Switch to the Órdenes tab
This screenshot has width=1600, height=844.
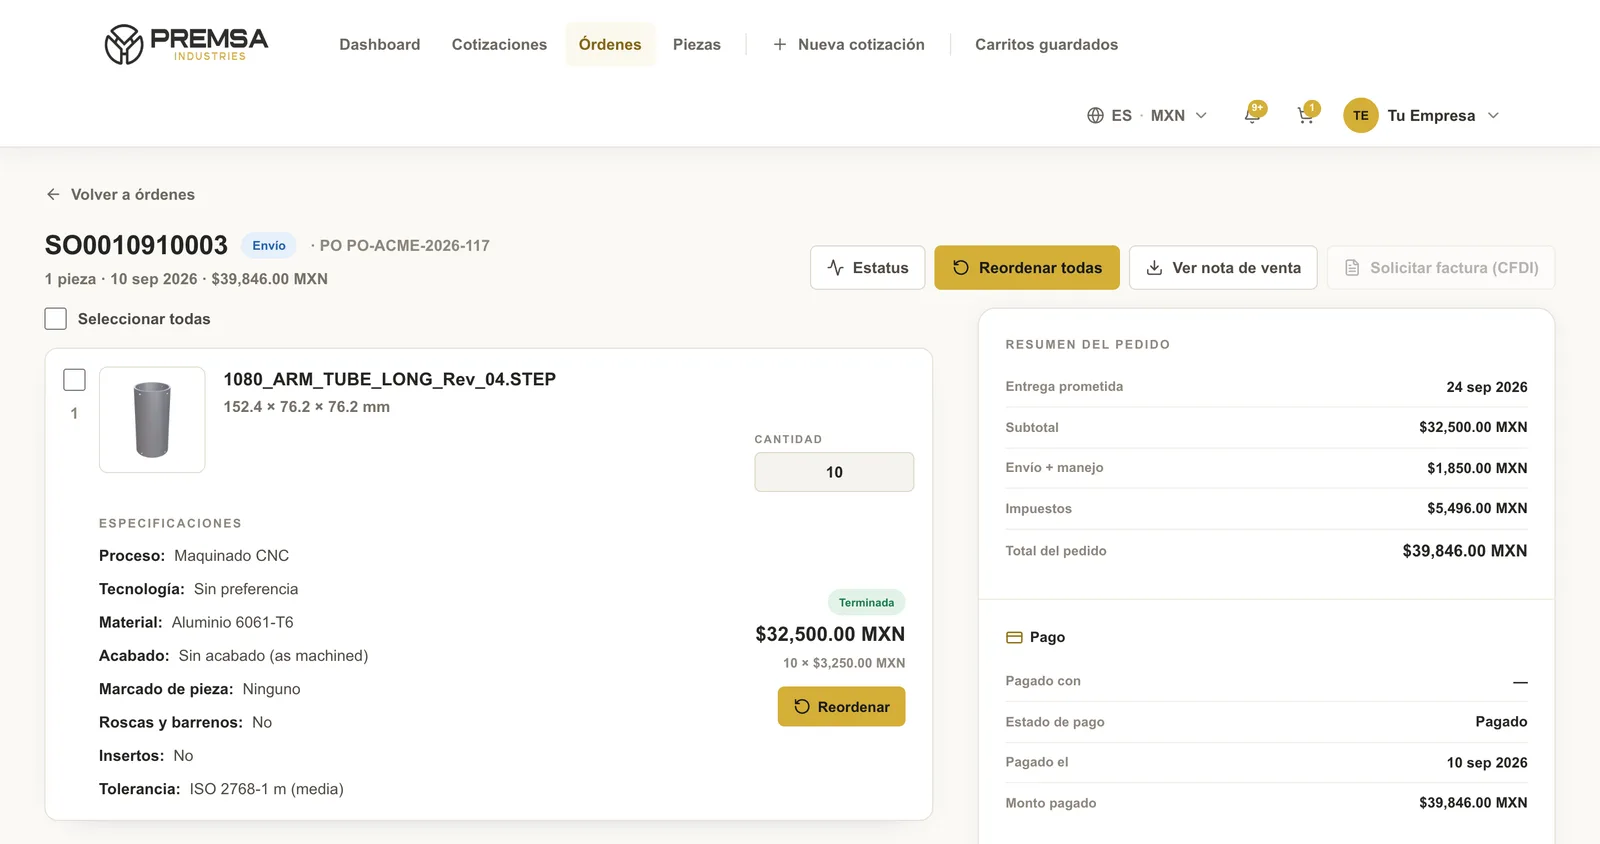pos(610,44)
